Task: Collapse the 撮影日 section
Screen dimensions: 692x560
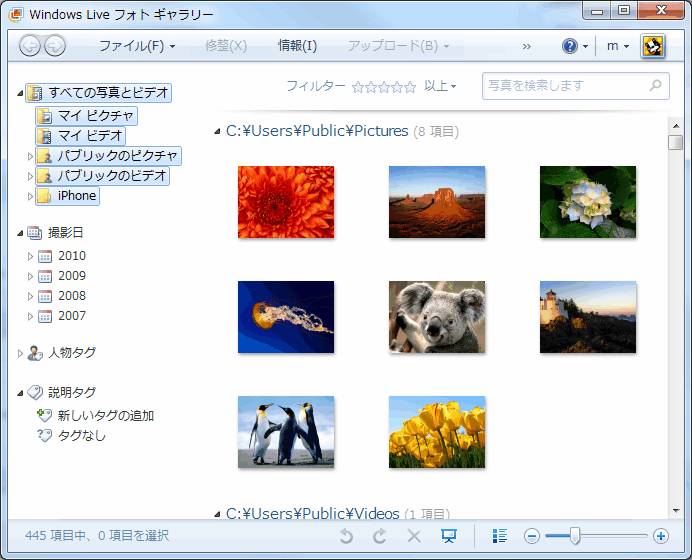Action: tap(20, 233)
